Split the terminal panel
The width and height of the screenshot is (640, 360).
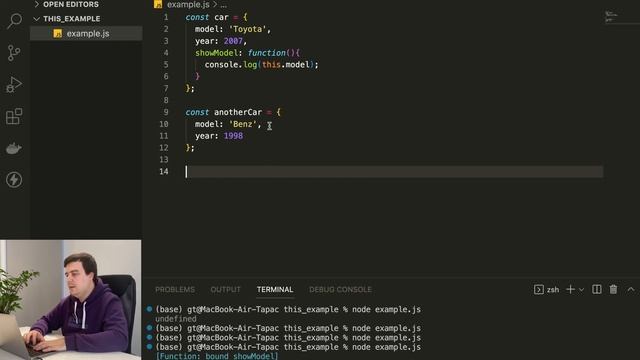pyautogui.click(x=596, y=289)
